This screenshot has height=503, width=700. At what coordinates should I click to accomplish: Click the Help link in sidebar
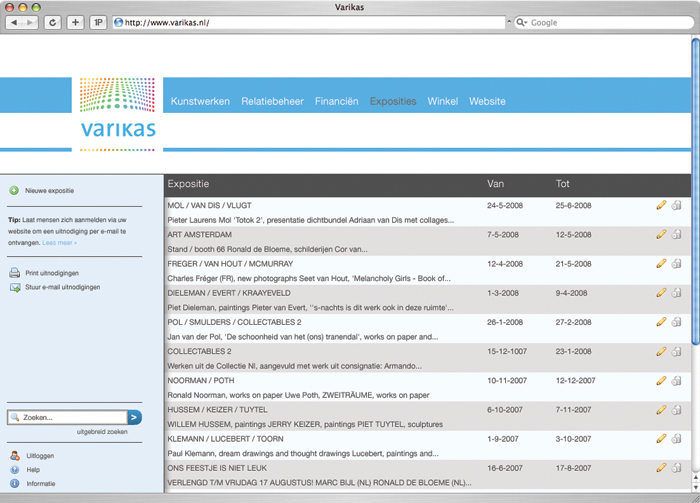33,470
